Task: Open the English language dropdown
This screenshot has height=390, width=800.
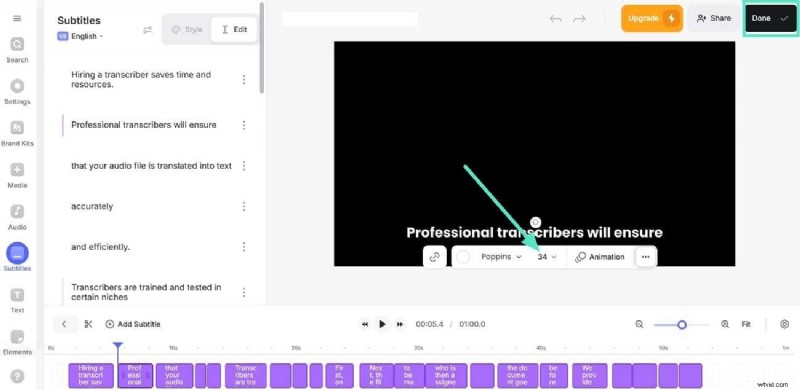Action: click(81, 36)
